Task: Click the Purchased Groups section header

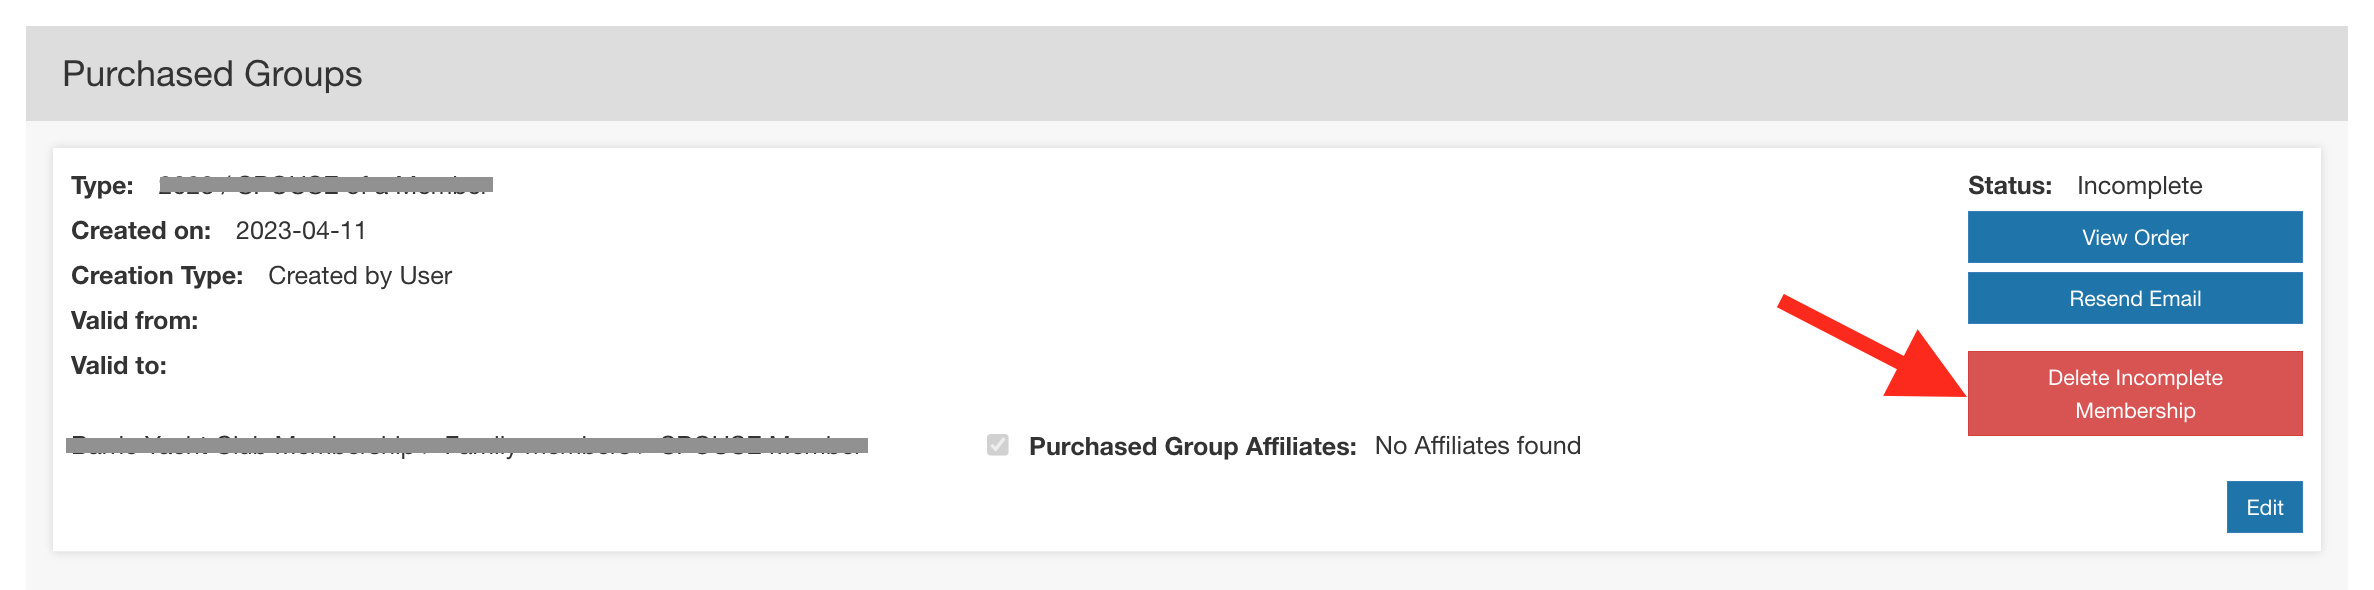Action: (213, 72)
